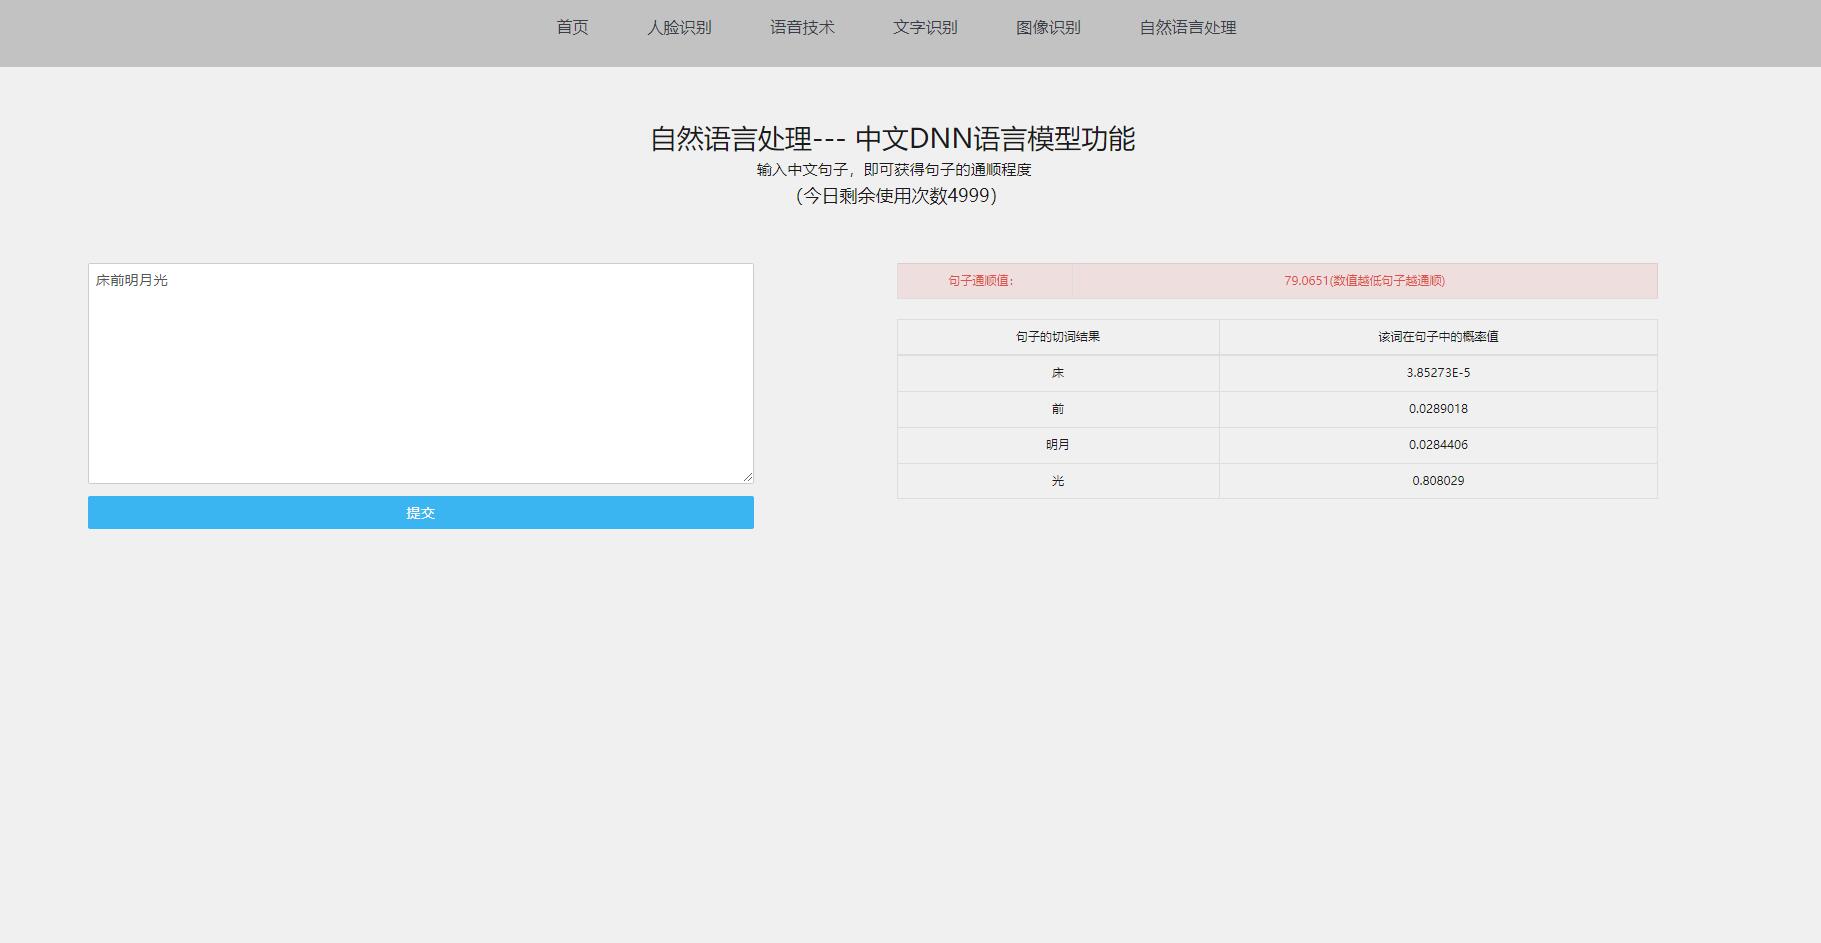Viewport: 1821px width, 943px height.
Task: Select the word 前 in the results table
Action: (1058, 408)
